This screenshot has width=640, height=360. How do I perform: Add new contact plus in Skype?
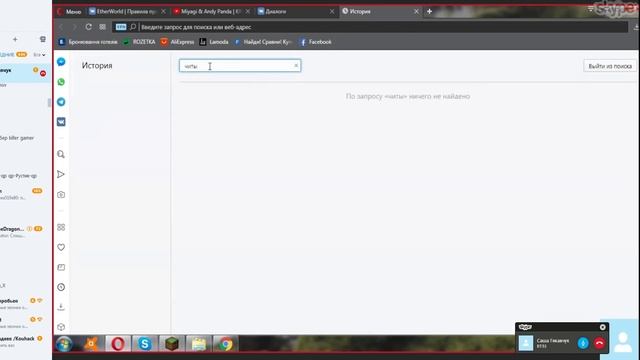point(15,39)
